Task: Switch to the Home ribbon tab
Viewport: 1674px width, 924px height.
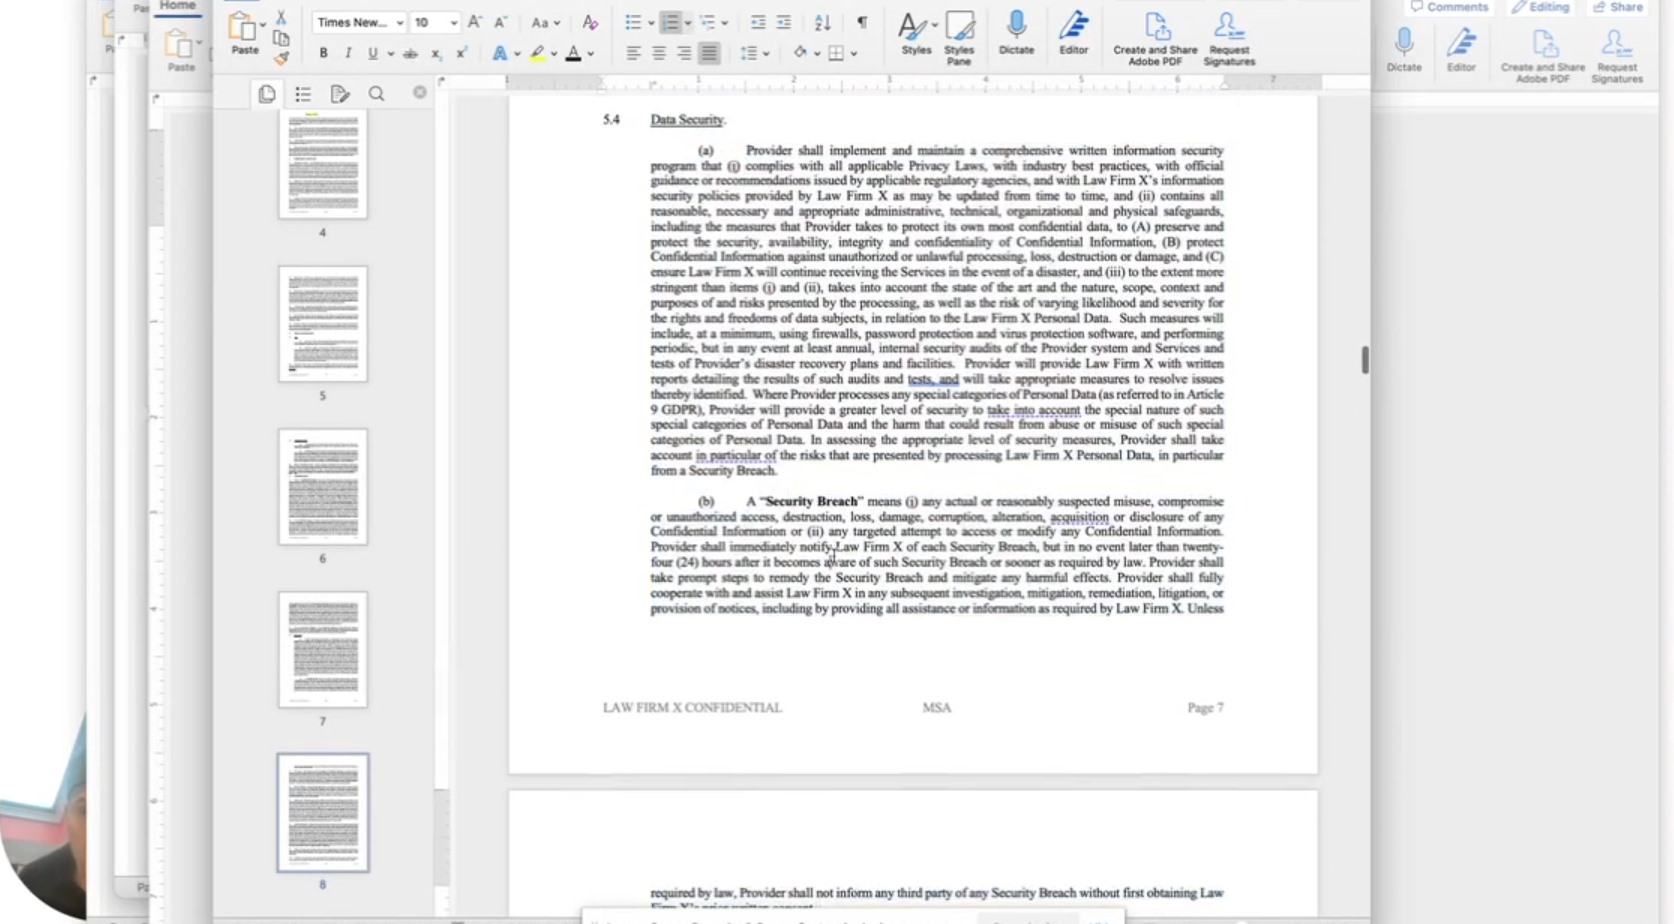Action: (178, 6)
